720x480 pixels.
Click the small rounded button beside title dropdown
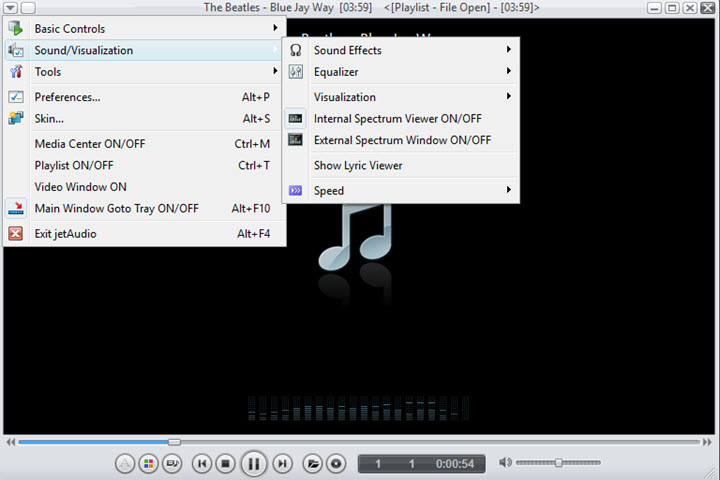coord(28,7)
